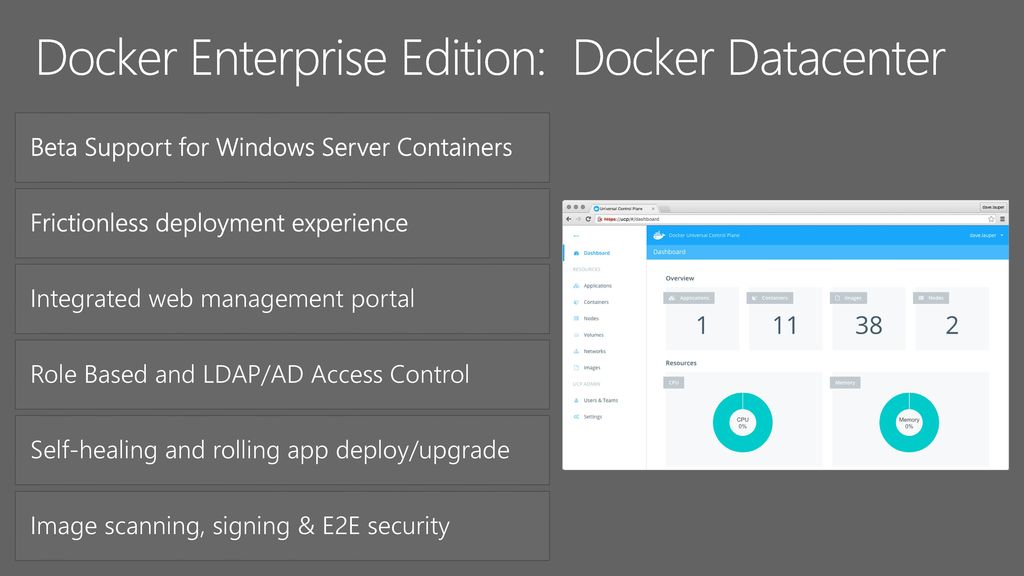The image size is (1024, 576).
Task: Click the browser forward arrow
Action: pos(578,219)
